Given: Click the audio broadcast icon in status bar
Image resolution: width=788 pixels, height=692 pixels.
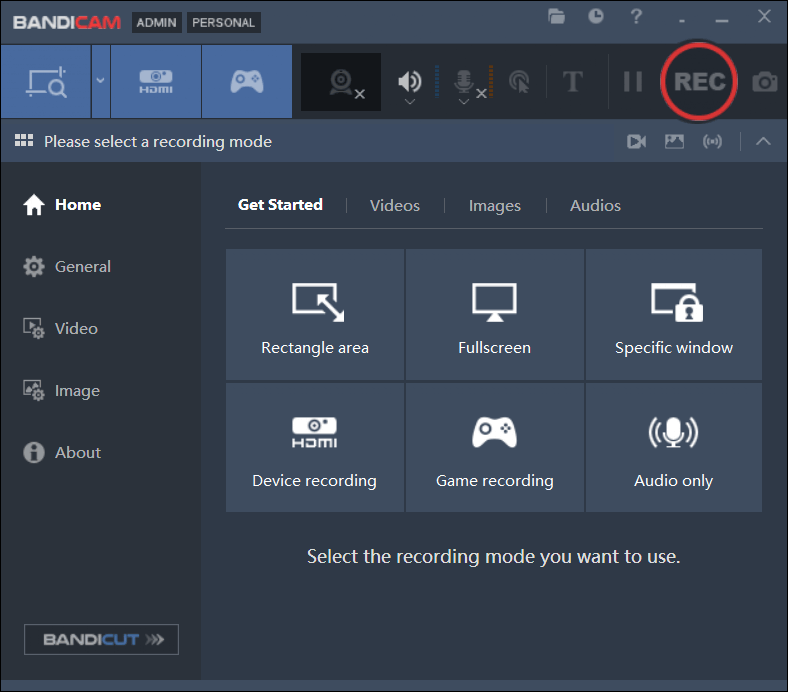Looking at the screenshot, I should point(712,142).
